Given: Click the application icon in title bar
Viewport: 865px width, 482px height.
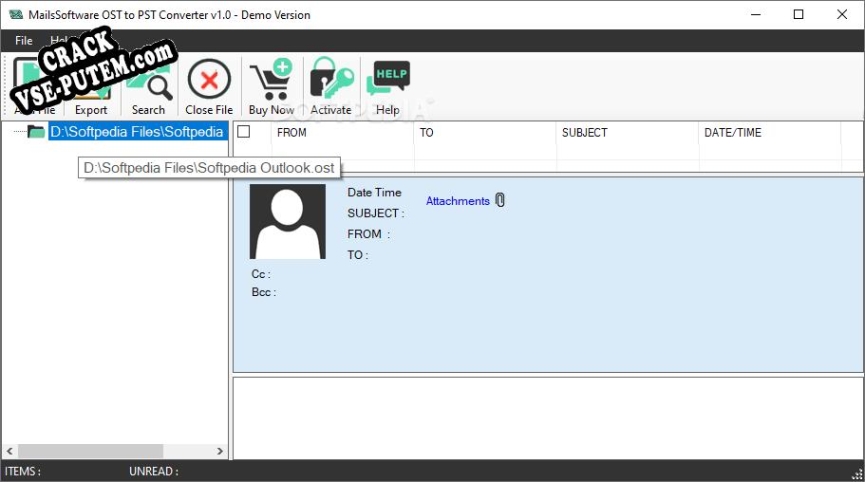Looking at the screenshot, I should point(16,14).
